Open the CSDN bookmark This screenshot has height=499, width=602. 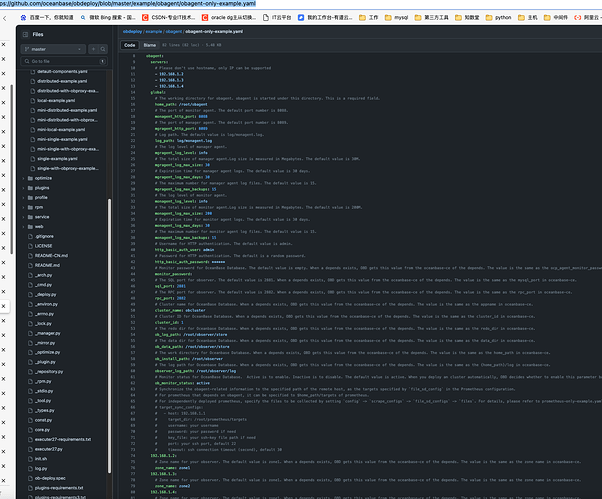pos(169,18)
